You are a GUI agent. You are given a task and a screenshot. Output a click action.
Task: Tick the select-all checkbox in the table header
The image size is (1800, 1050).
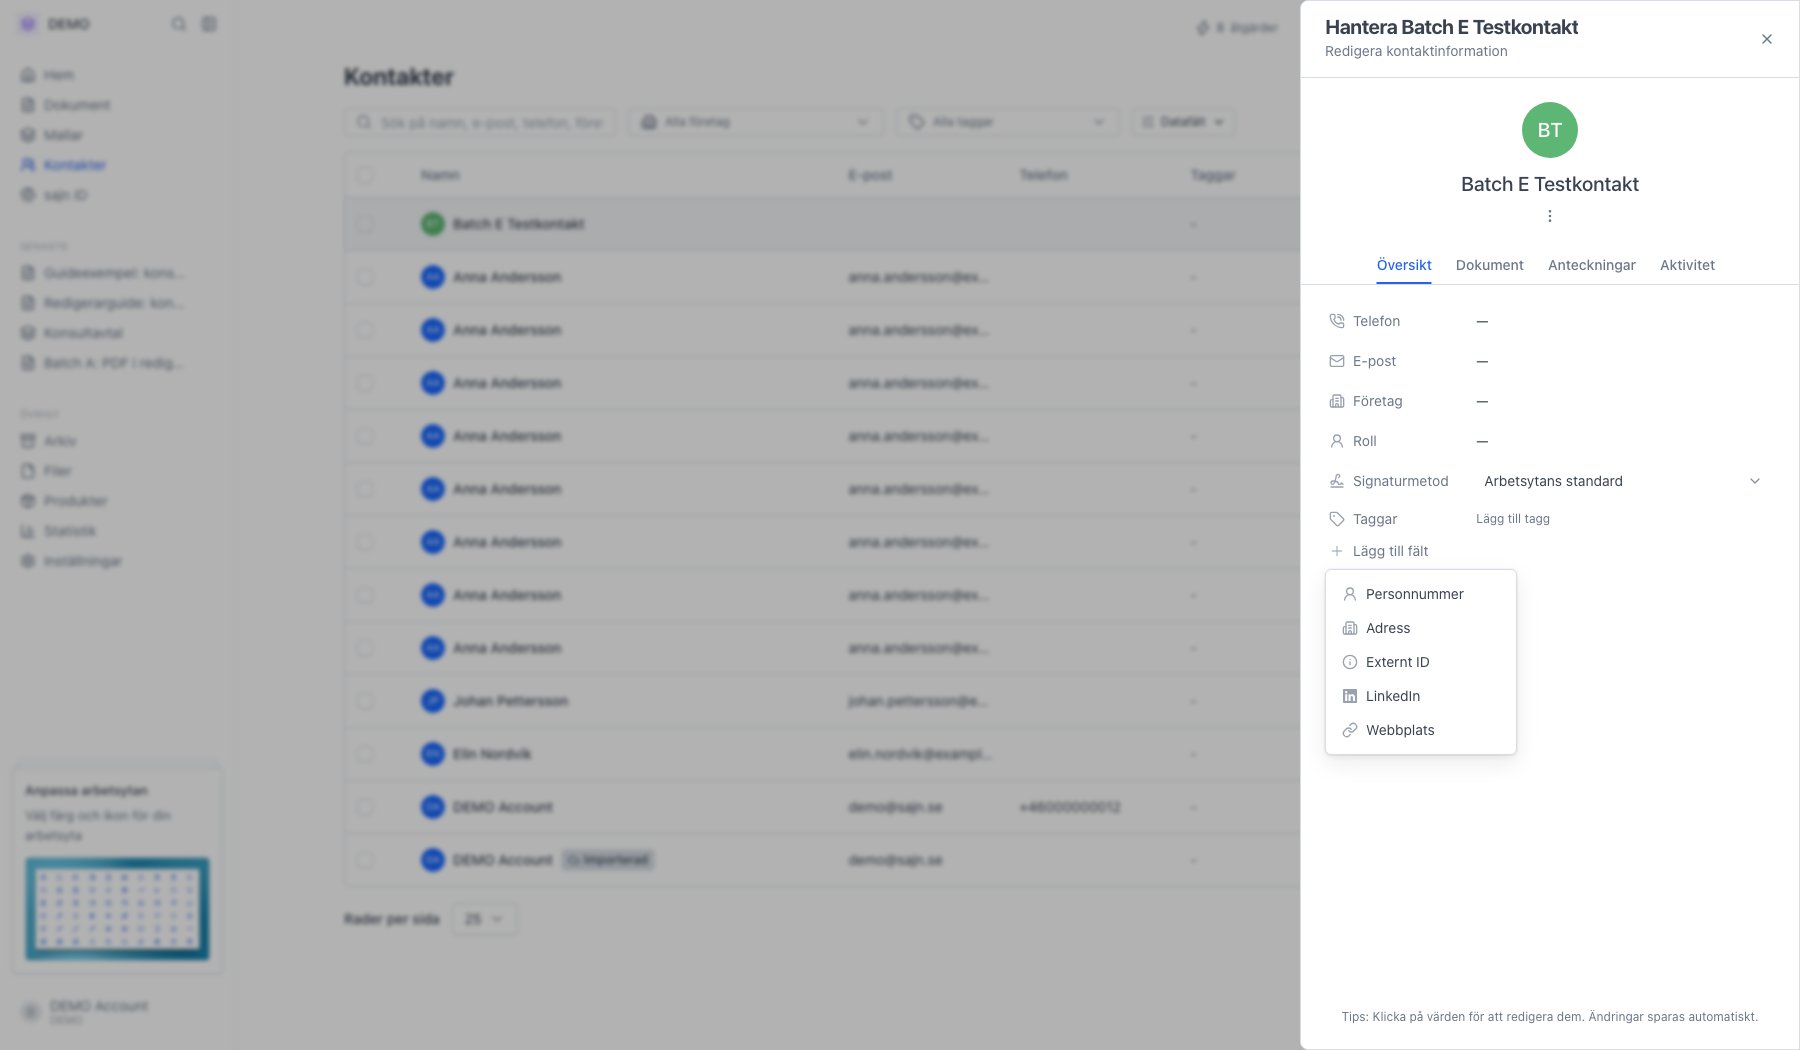(x=365, y=175)
